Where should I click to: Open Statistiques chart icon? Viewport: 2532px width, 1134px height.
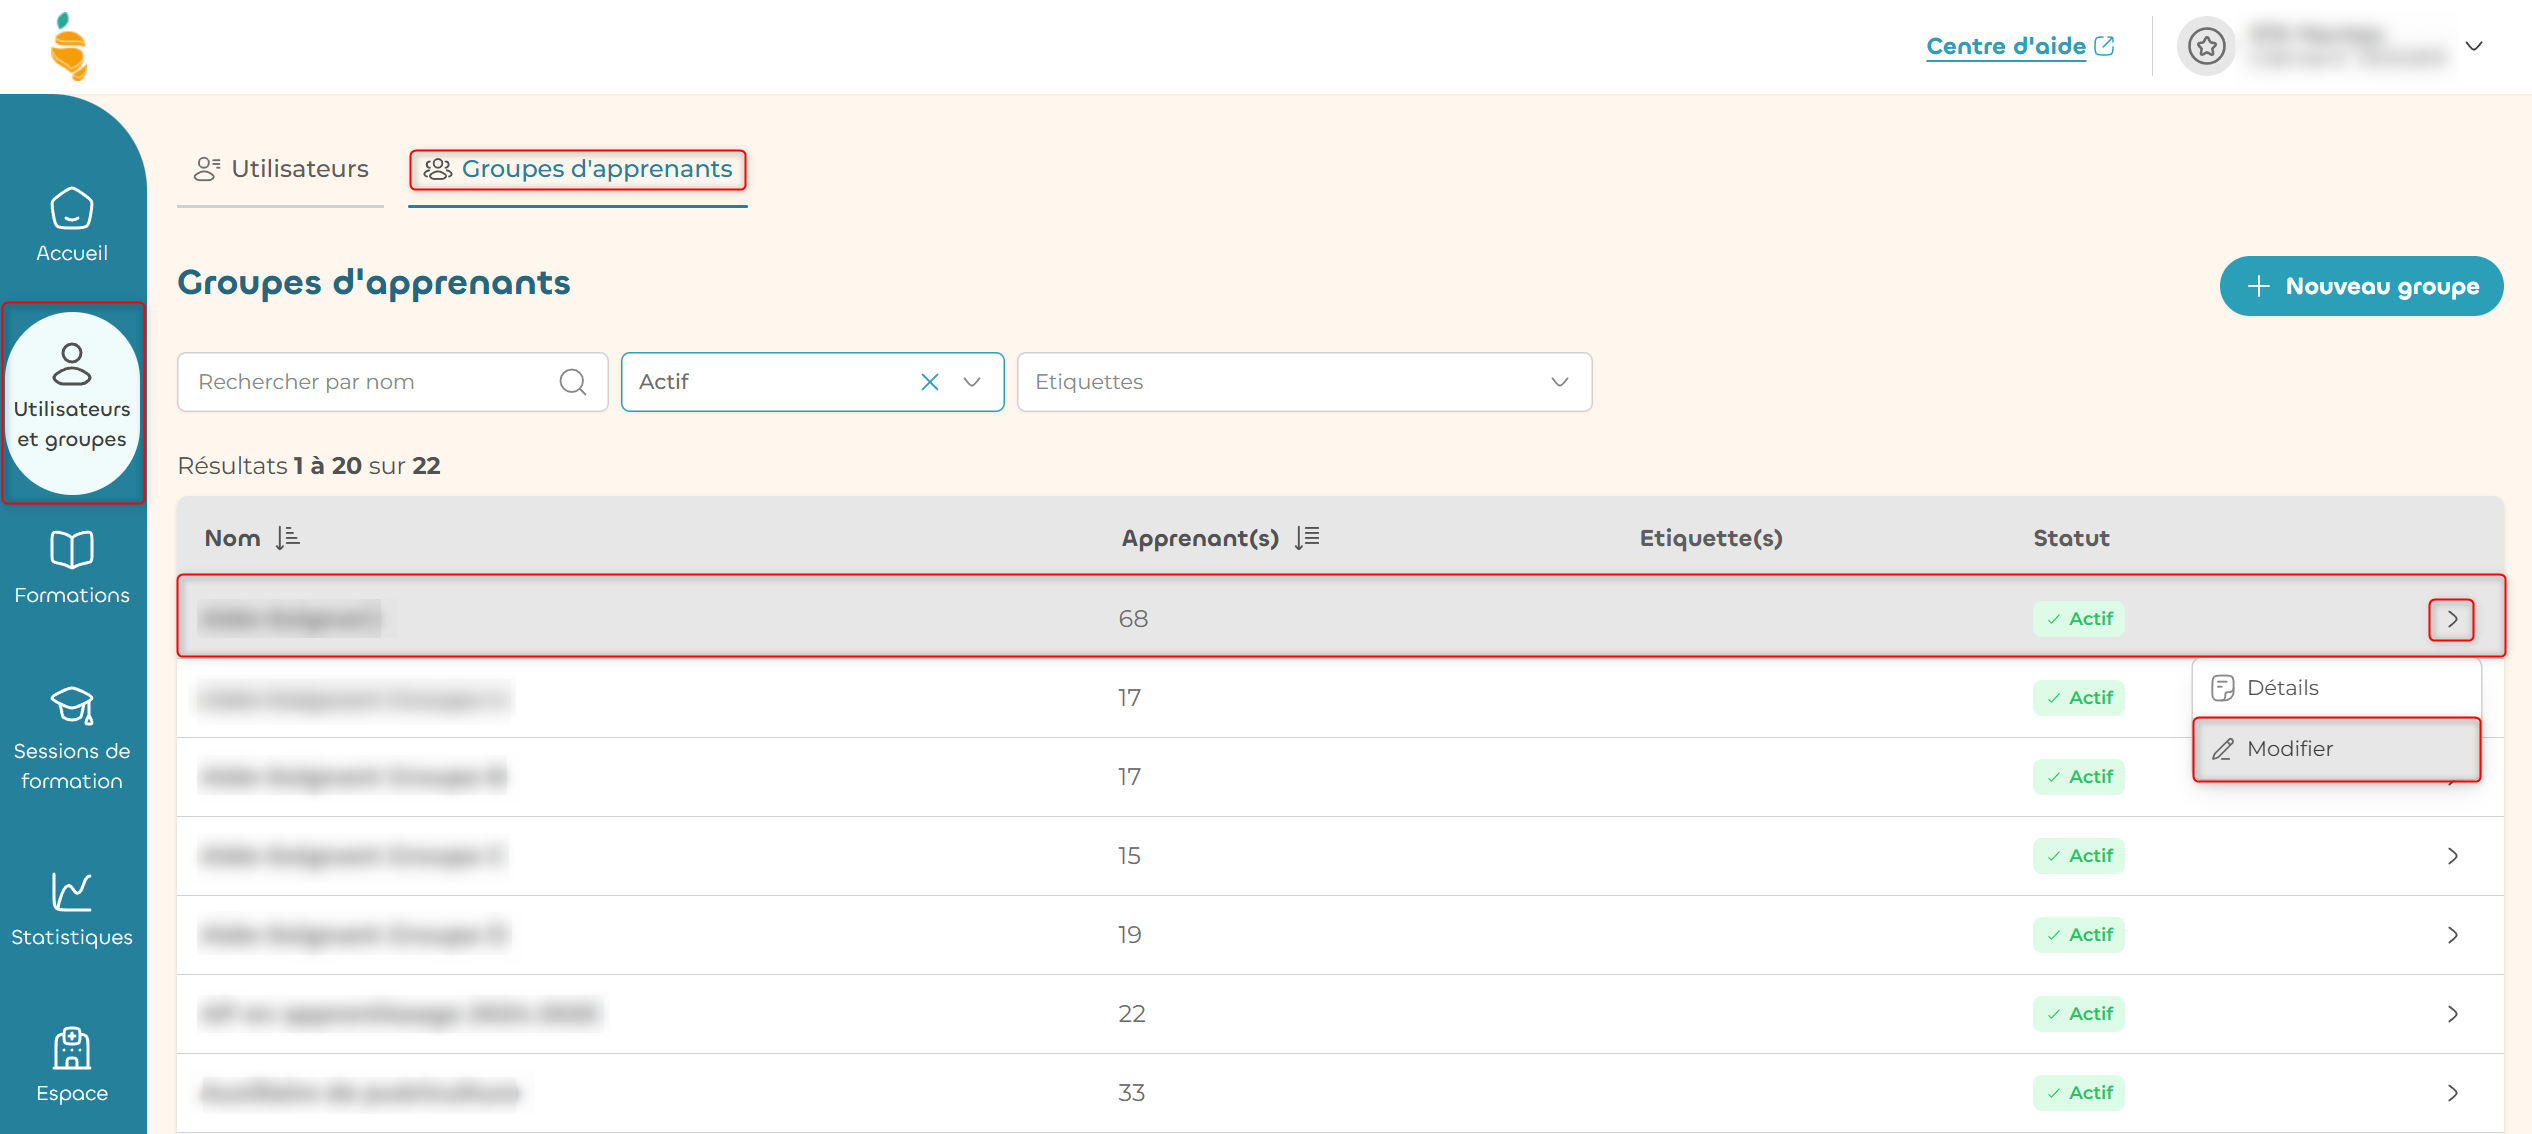72,892
